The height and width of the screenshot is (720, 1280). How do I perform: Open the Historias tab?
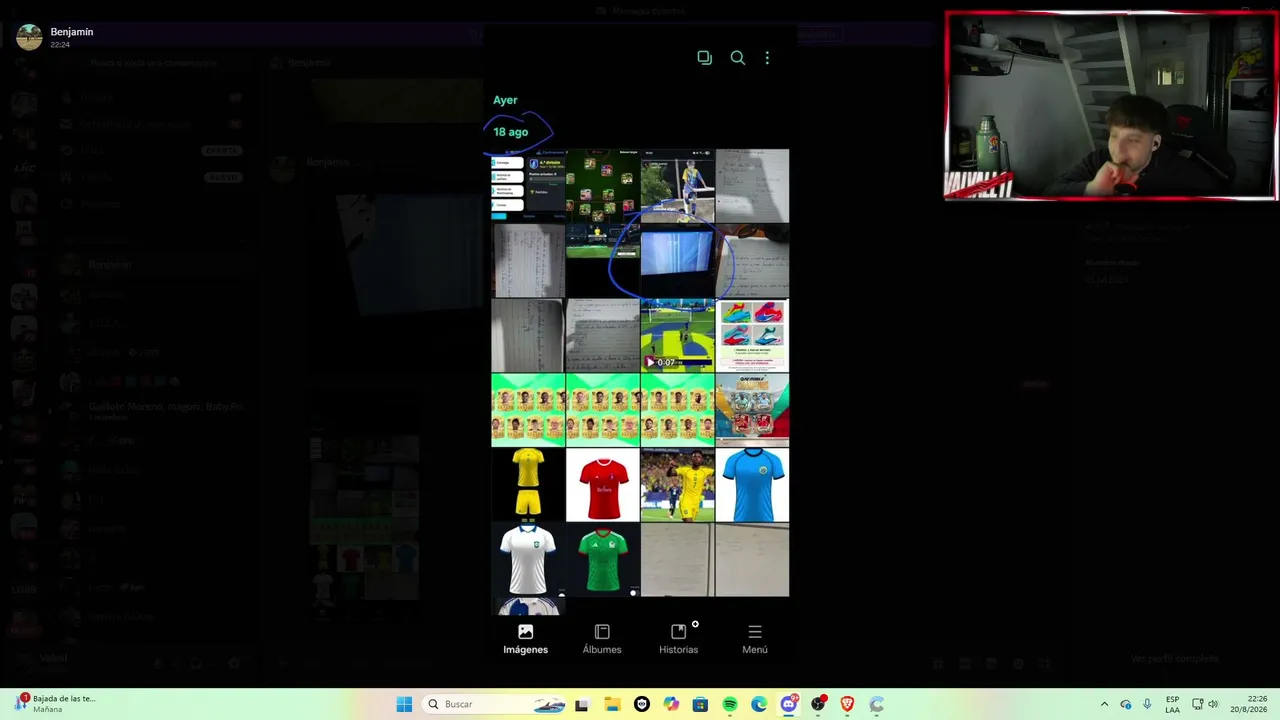pos(678,639)
